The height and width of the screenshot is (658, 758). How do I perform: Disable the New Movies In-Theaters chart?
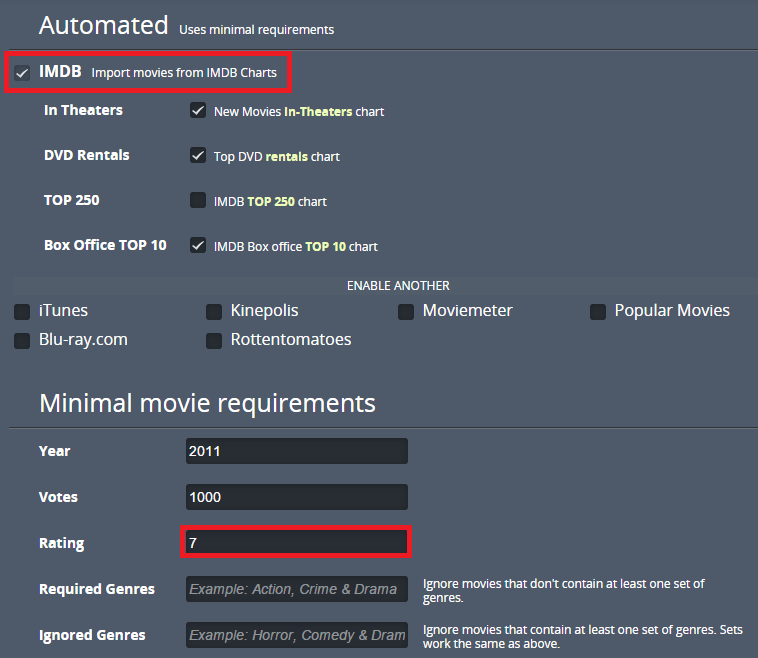tap(198, 111)
